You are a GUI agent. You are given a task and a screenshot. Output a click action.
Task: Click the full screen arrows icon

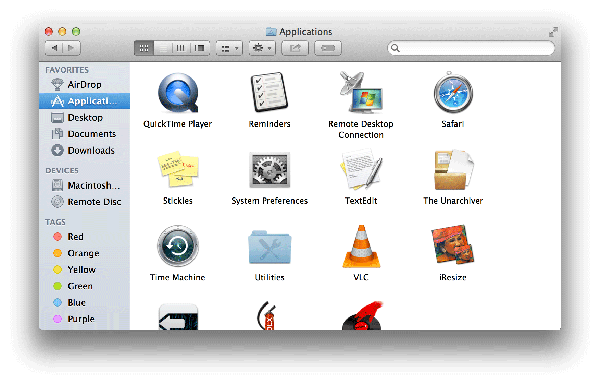[x=553, y=32]
